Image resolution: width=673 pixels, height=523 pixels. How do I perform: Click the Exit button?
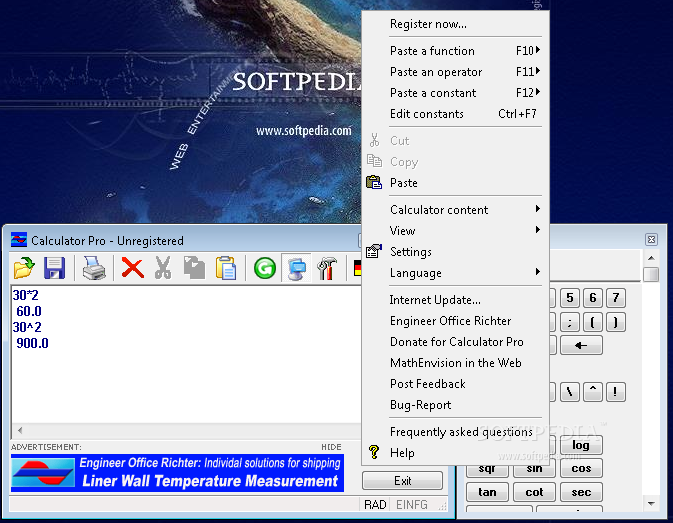(403, 481)
